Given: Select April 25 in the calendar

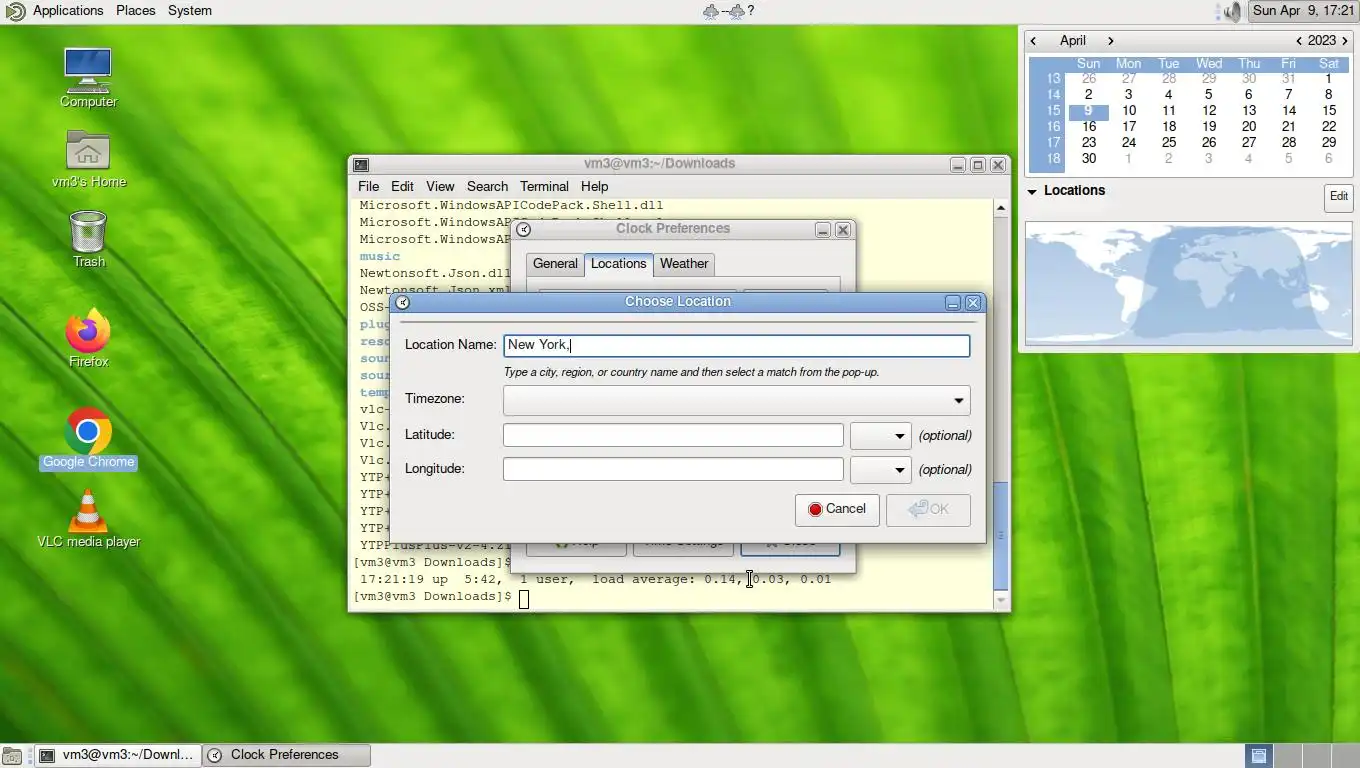Looking at the screenshot, I should 1168,143.
